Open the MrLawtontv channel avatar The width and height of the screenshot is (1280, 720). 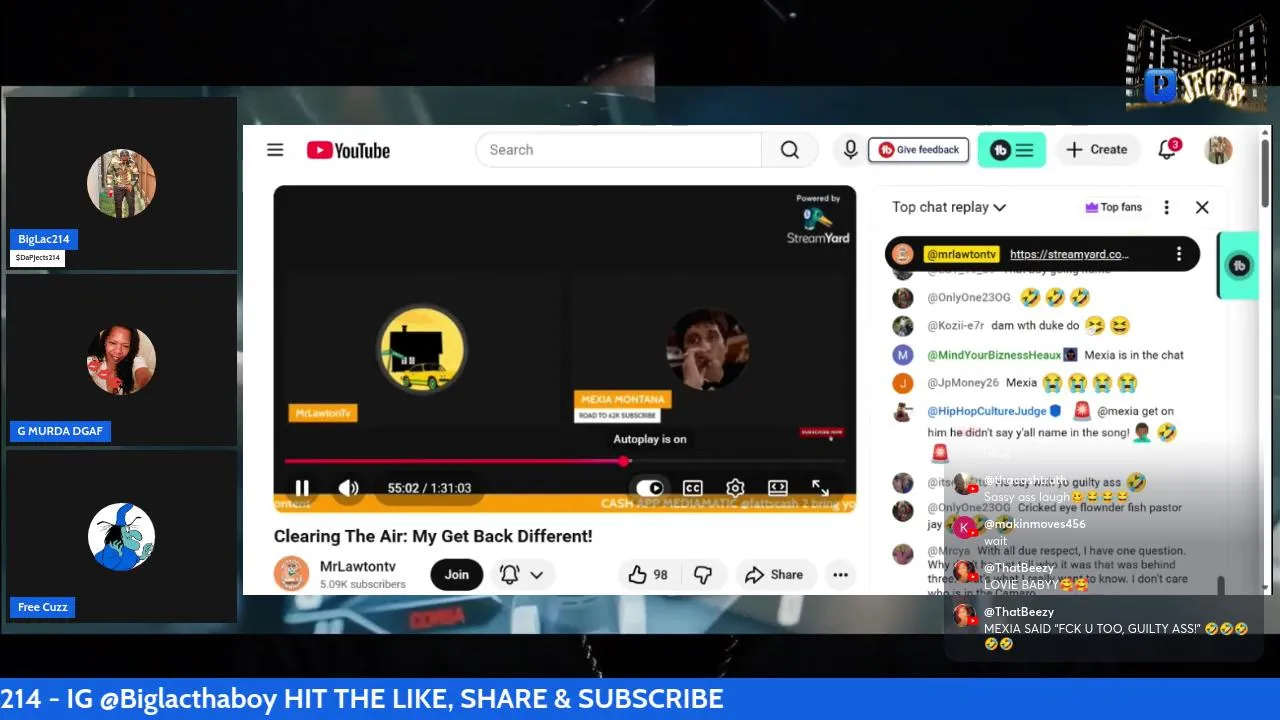(291, 574)
